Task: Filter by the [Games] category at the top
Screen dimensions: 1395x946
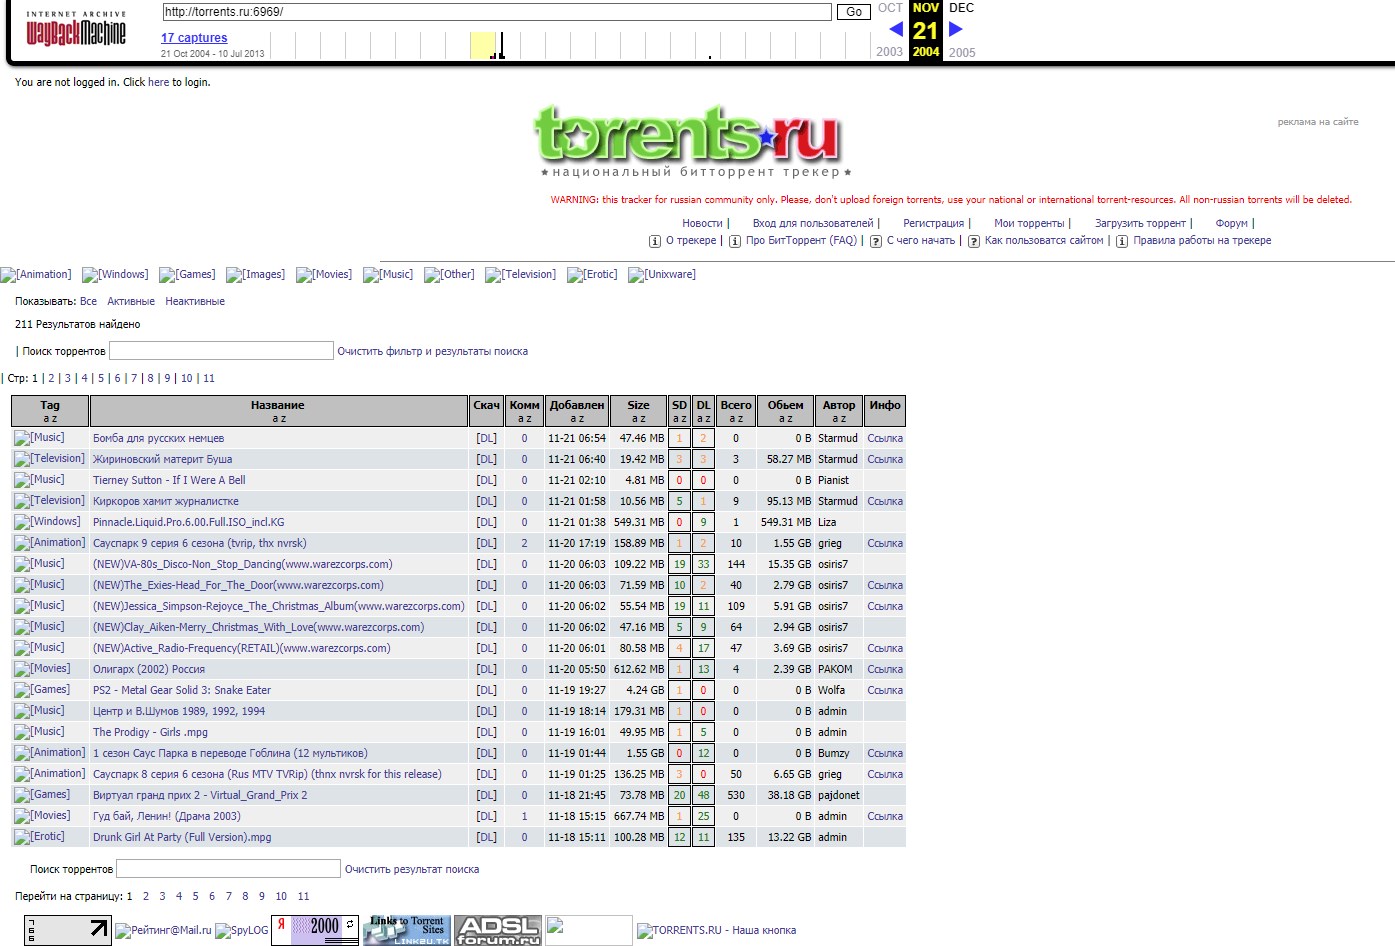Action: [x=187, y=275]
